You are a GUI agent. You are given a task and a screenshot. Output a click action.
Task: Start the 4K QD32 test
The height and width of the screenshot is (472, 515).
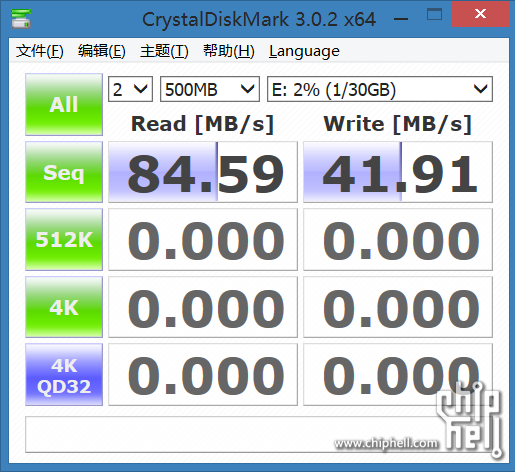64,375
